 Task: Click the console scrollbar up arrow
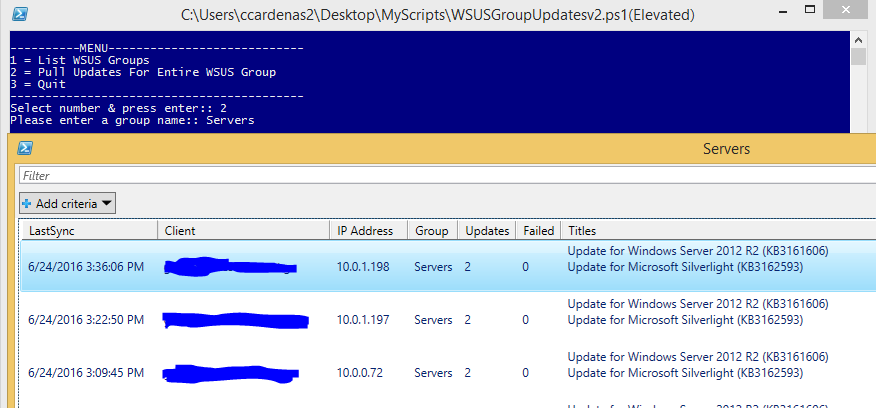coord(858,40)
